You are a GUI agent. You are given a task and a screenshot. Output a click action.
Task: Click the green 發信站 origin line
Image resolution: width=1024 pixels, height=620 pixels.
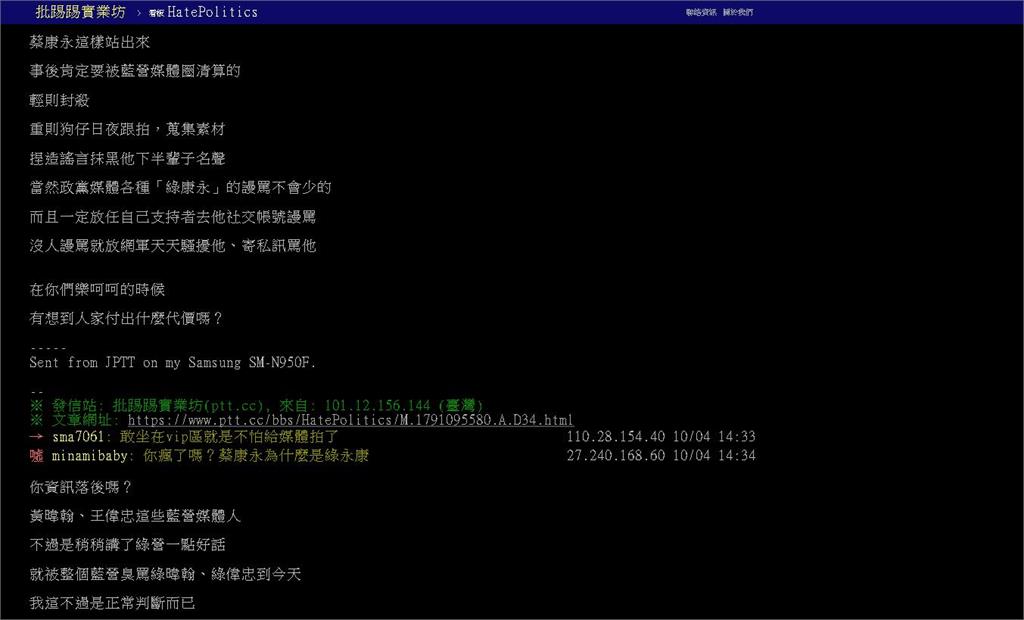[256, 405]
